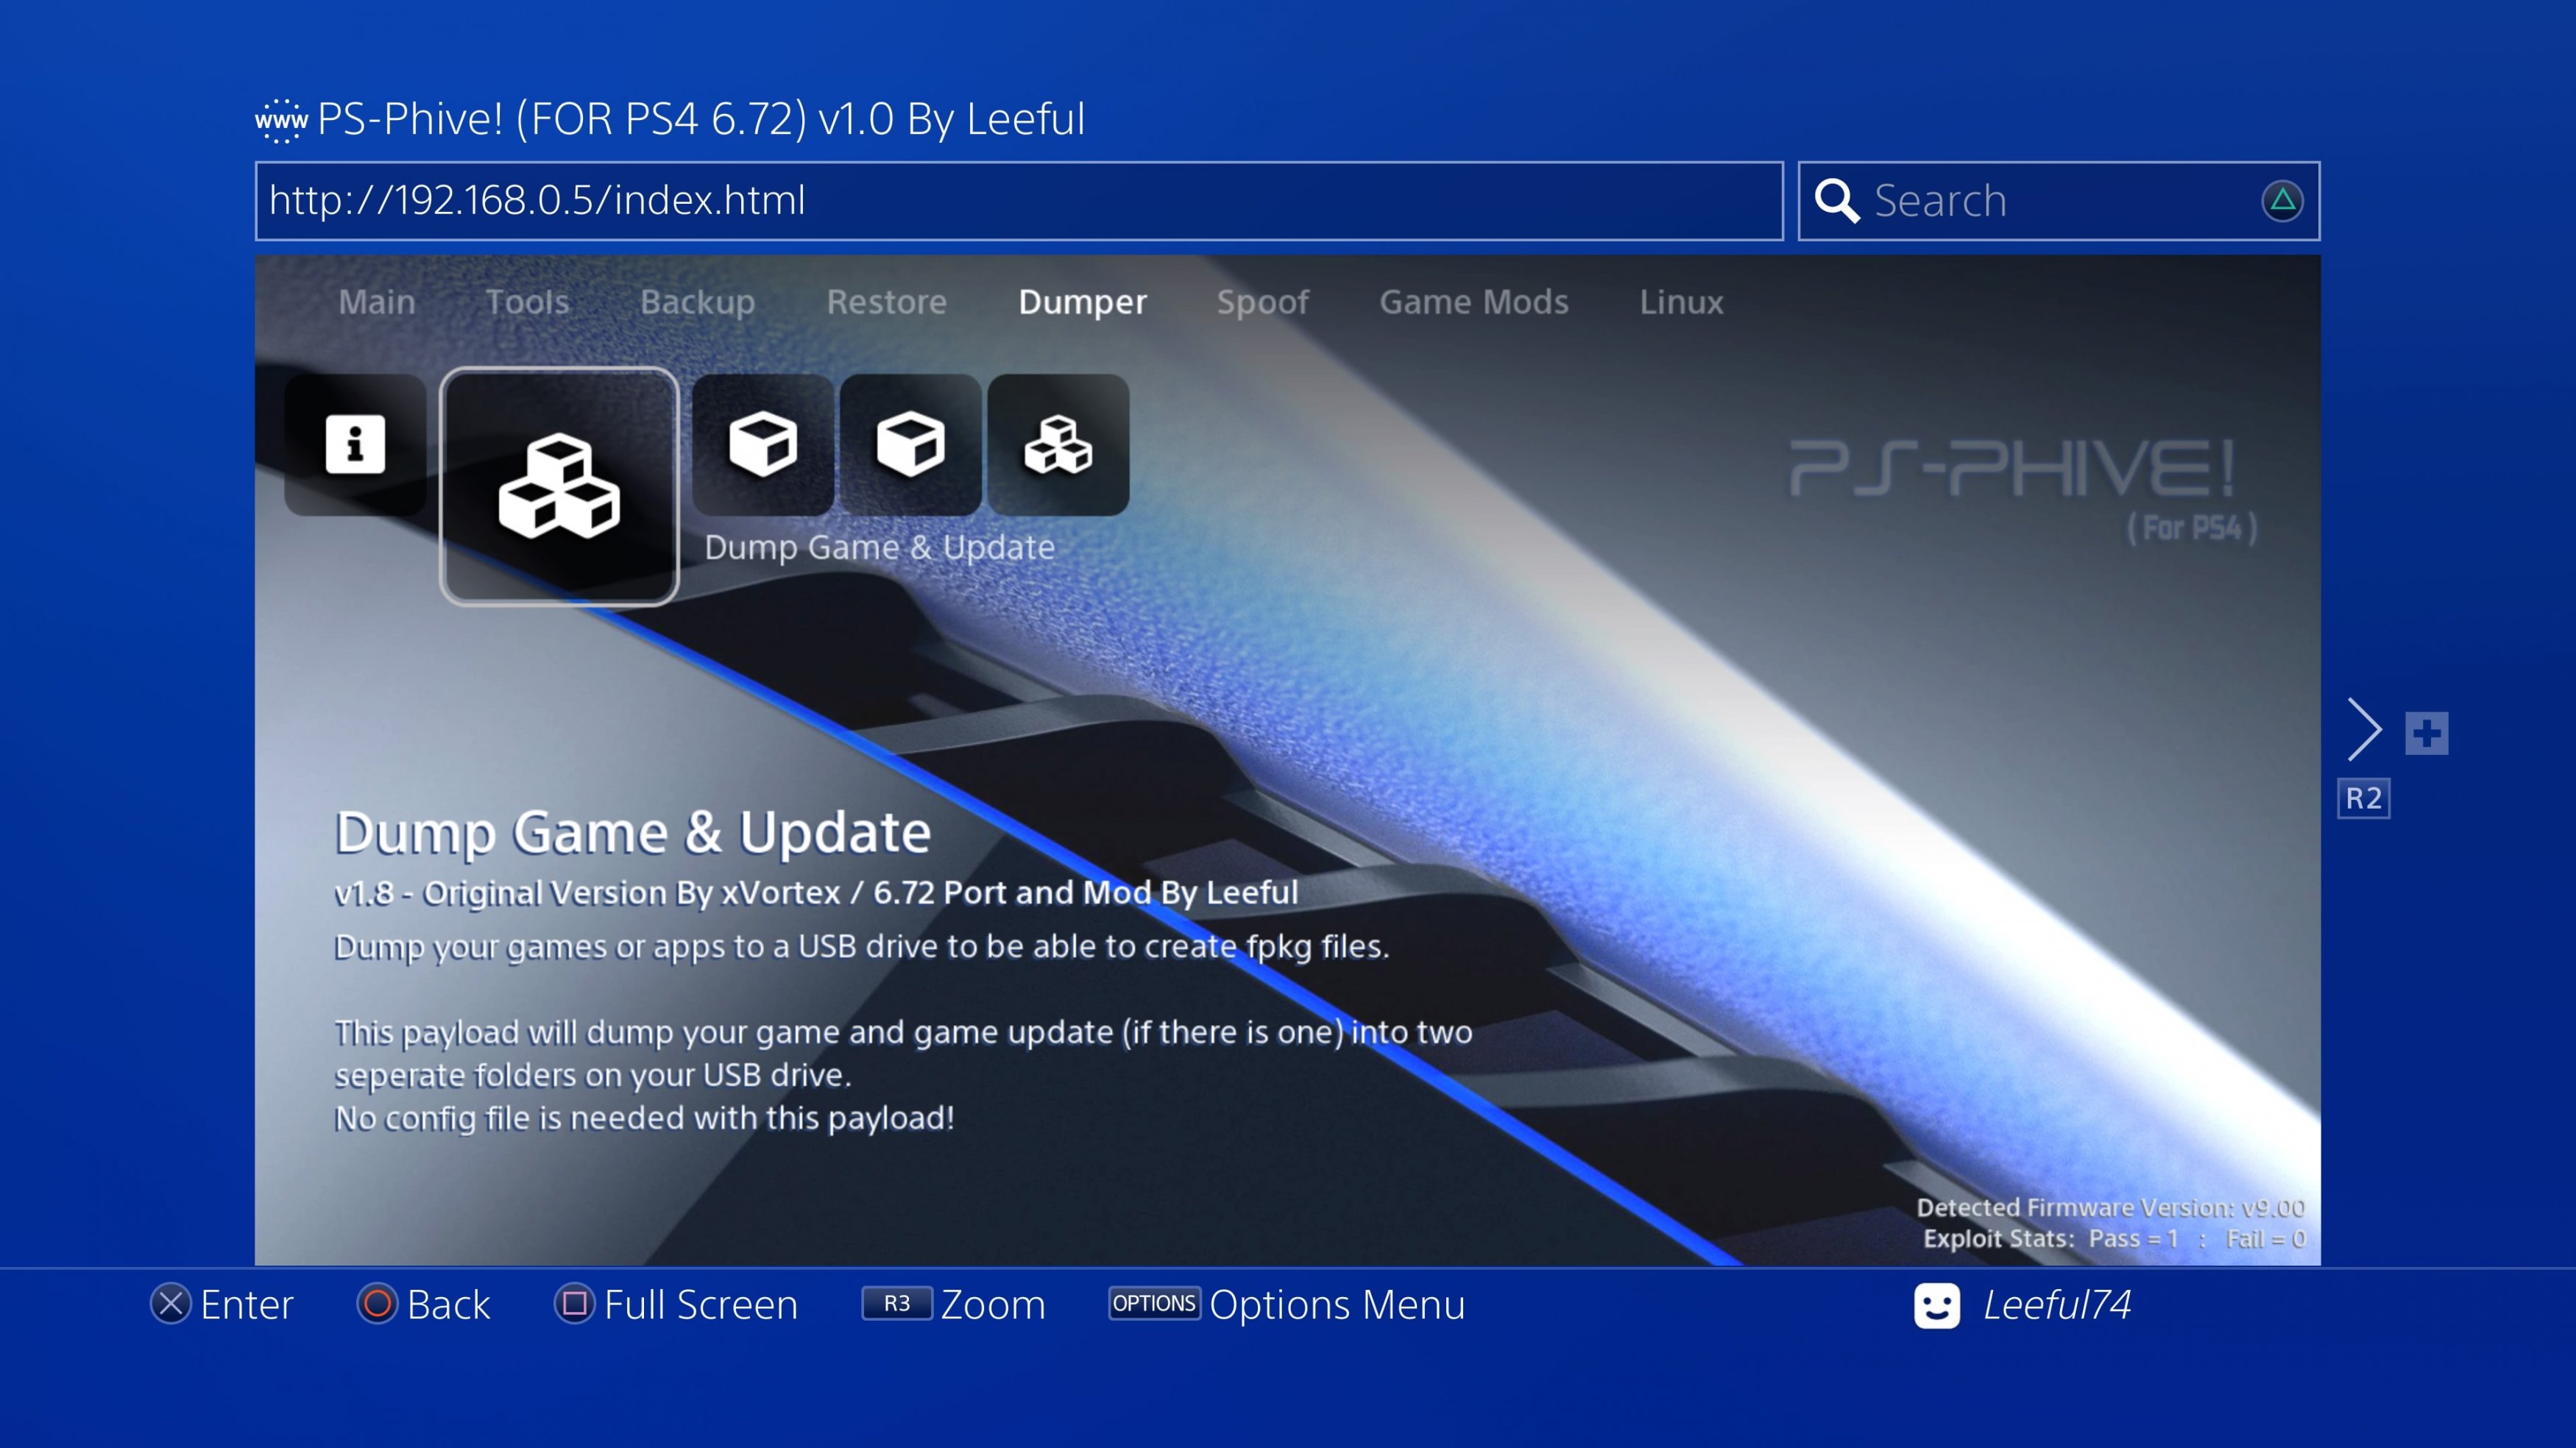The height and width of the screenshot is (1448, 2576).
Task: Click the Exploit Stats Pass = 1 text
Action: [2051, 1239]
